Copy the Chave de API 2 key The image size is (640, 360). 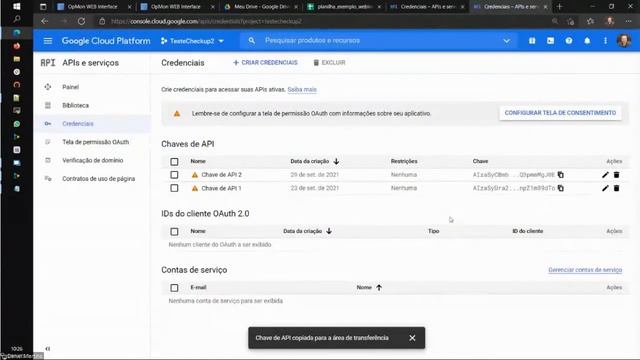(561, 175)
